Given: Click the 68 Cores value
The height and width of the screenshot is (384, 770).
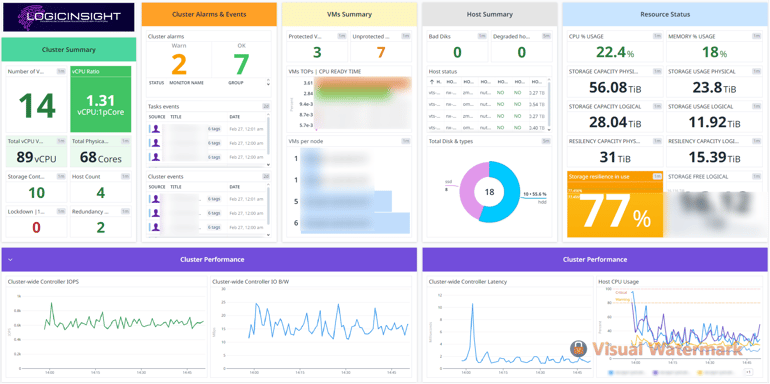Looking at the screenshot, I should pos(101,158).
